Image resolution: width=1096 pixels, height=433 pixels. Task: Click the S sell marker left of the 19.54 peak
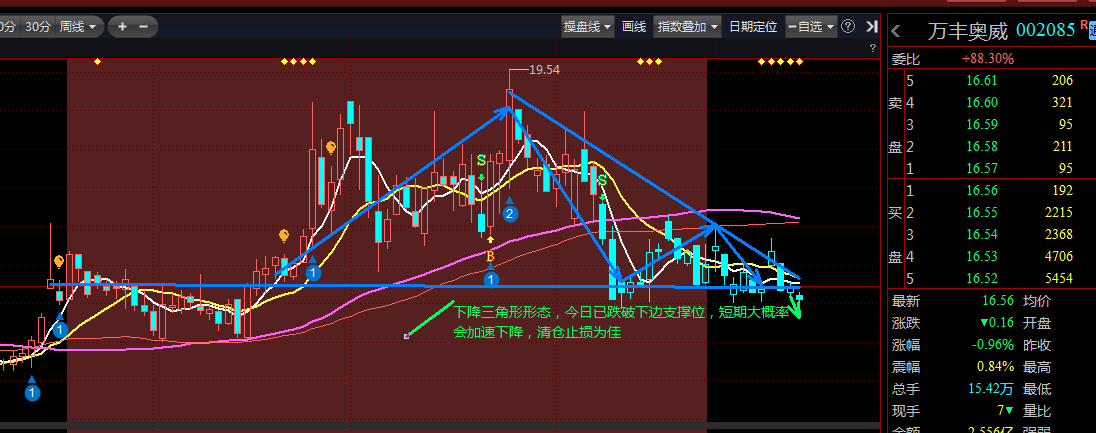tap(481, 160)
